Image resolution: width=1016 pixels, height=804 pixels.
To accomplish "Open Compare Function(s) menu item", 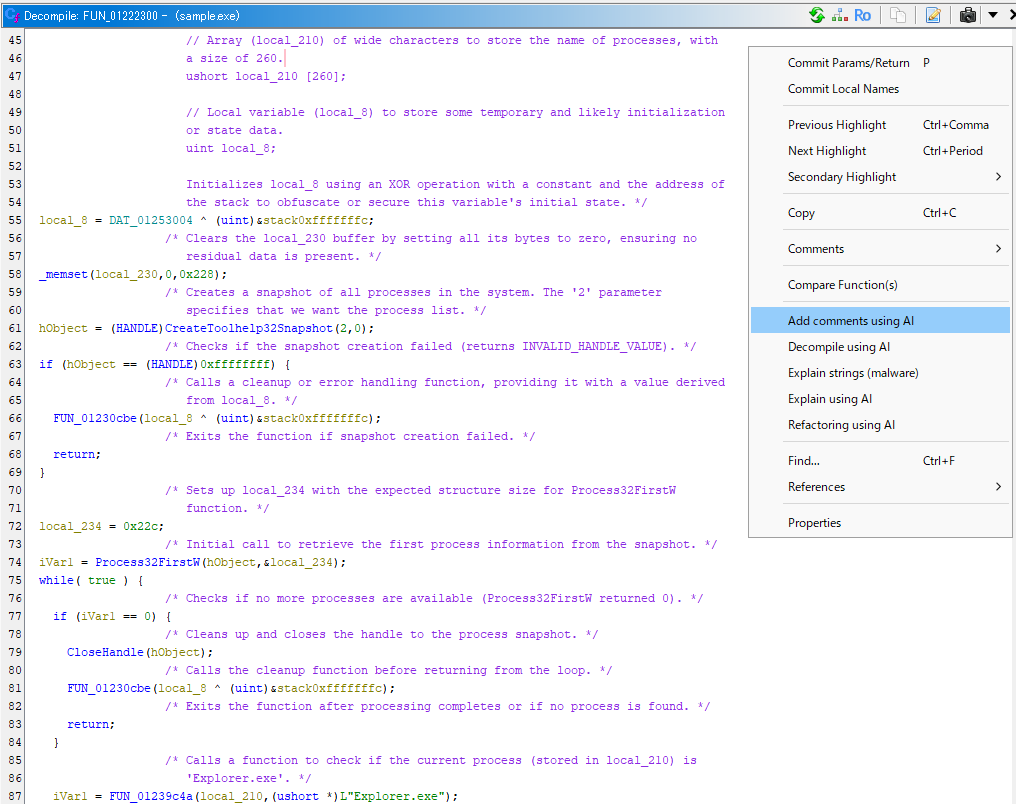I will coord(842,285).
